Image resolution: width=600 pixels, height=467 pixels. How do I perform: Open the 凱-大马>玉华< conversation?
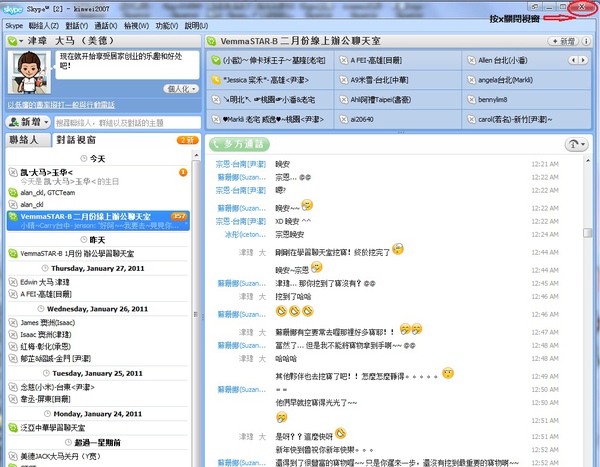98,176
